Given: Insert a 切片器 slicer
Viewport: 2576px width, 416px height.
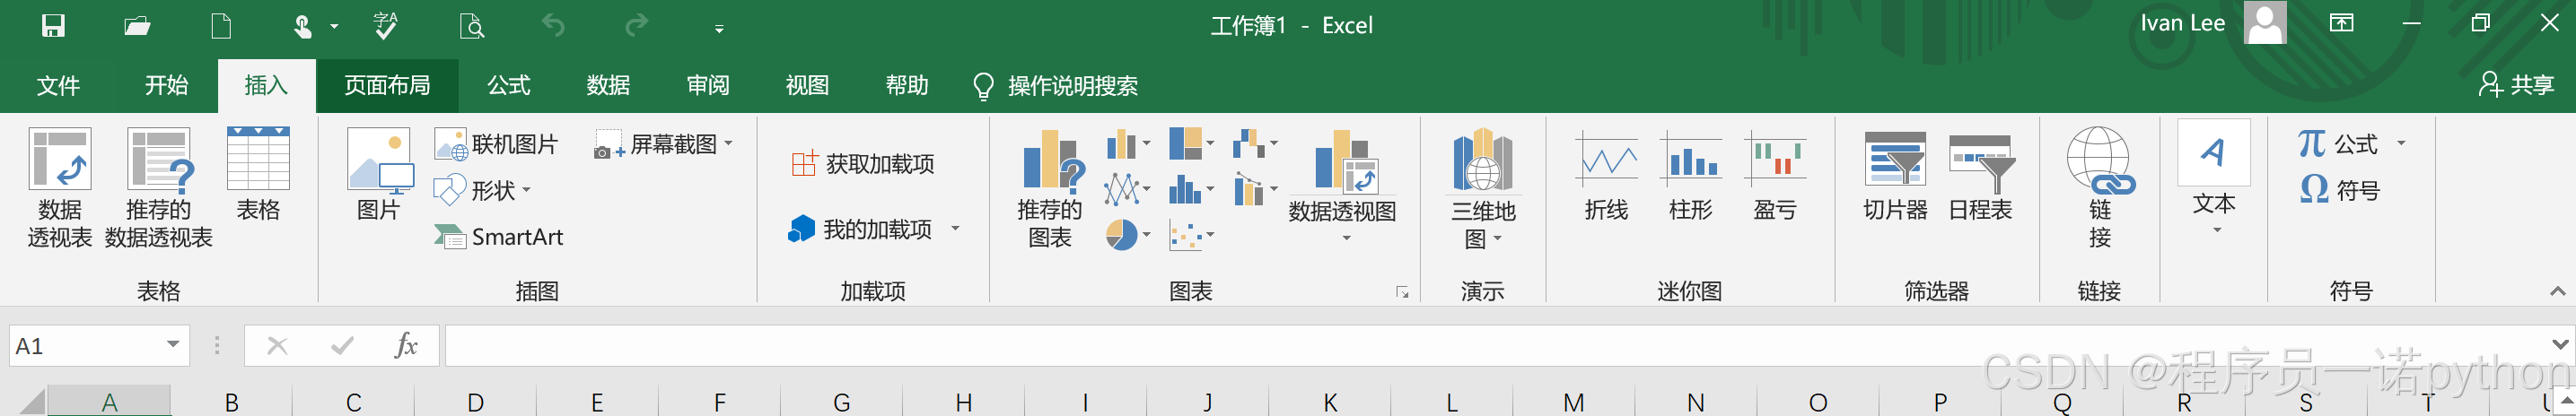Looking at the screenshot, I should (x=1895, y=176).
